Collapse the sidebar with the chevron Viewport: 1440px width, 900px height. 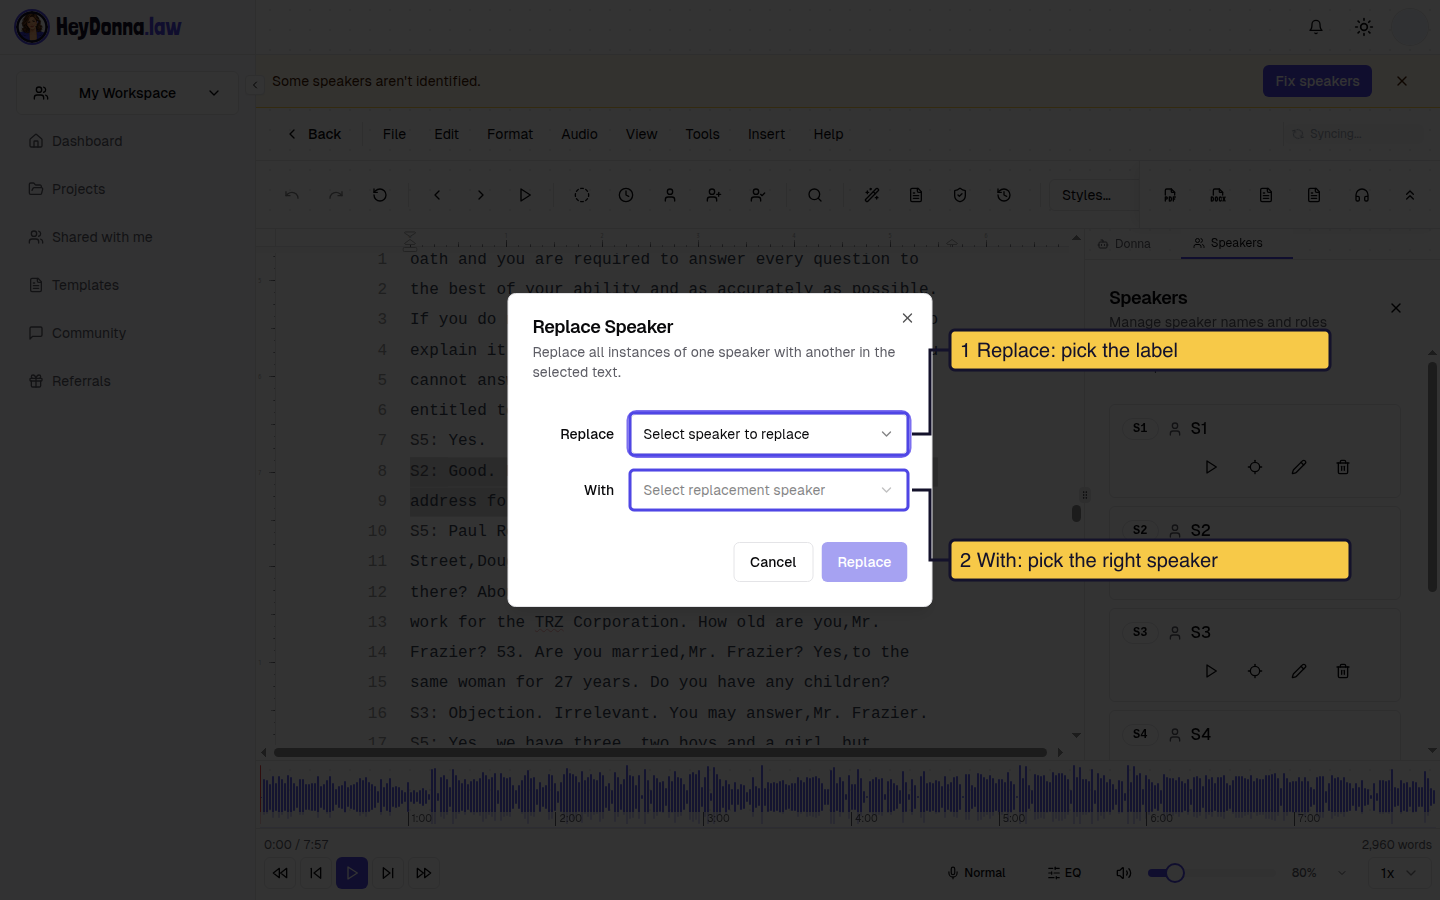255,85
